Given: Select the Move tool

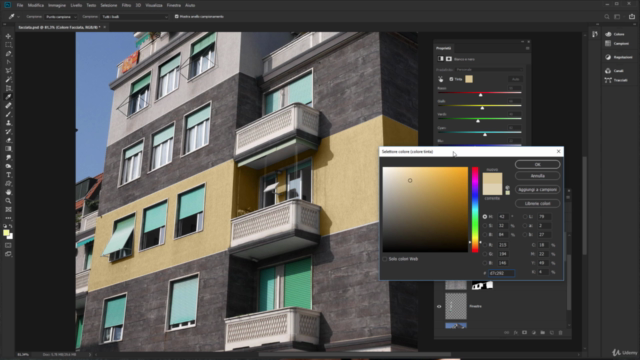Looking at the screenshot, I should (x=8, y=36).
